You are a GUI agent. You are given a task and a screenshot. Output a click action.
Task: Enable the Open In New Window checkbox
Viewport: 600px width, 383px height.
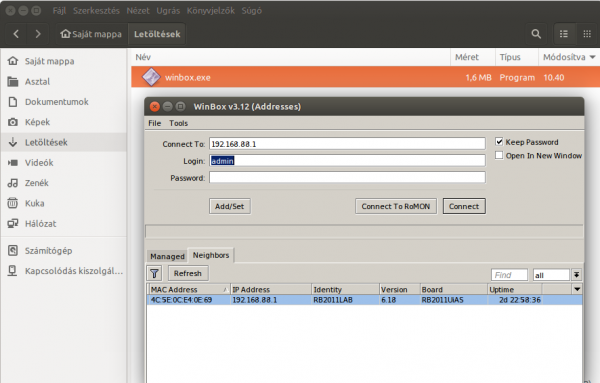(499, 155)
